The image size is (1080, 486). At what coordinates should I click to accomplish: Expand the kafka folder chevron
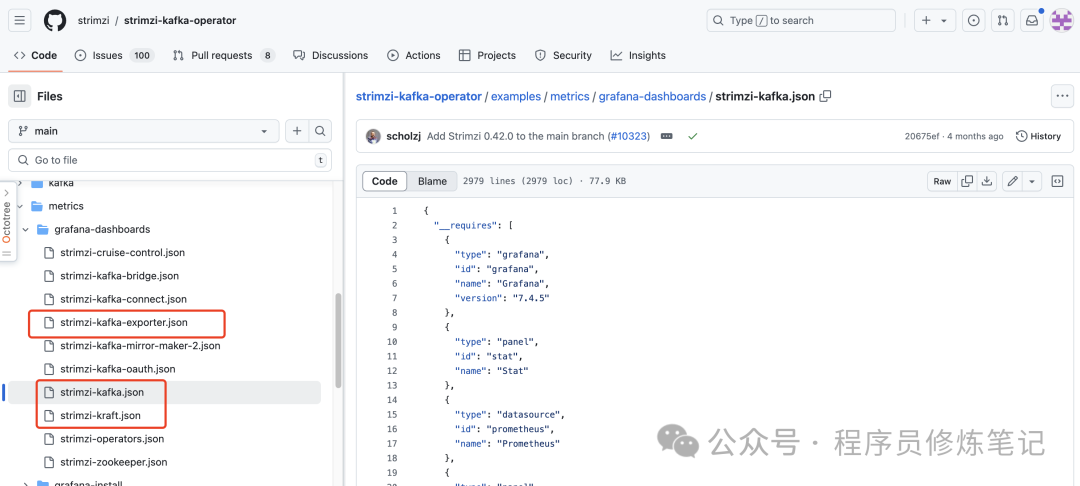pos(20,184)
